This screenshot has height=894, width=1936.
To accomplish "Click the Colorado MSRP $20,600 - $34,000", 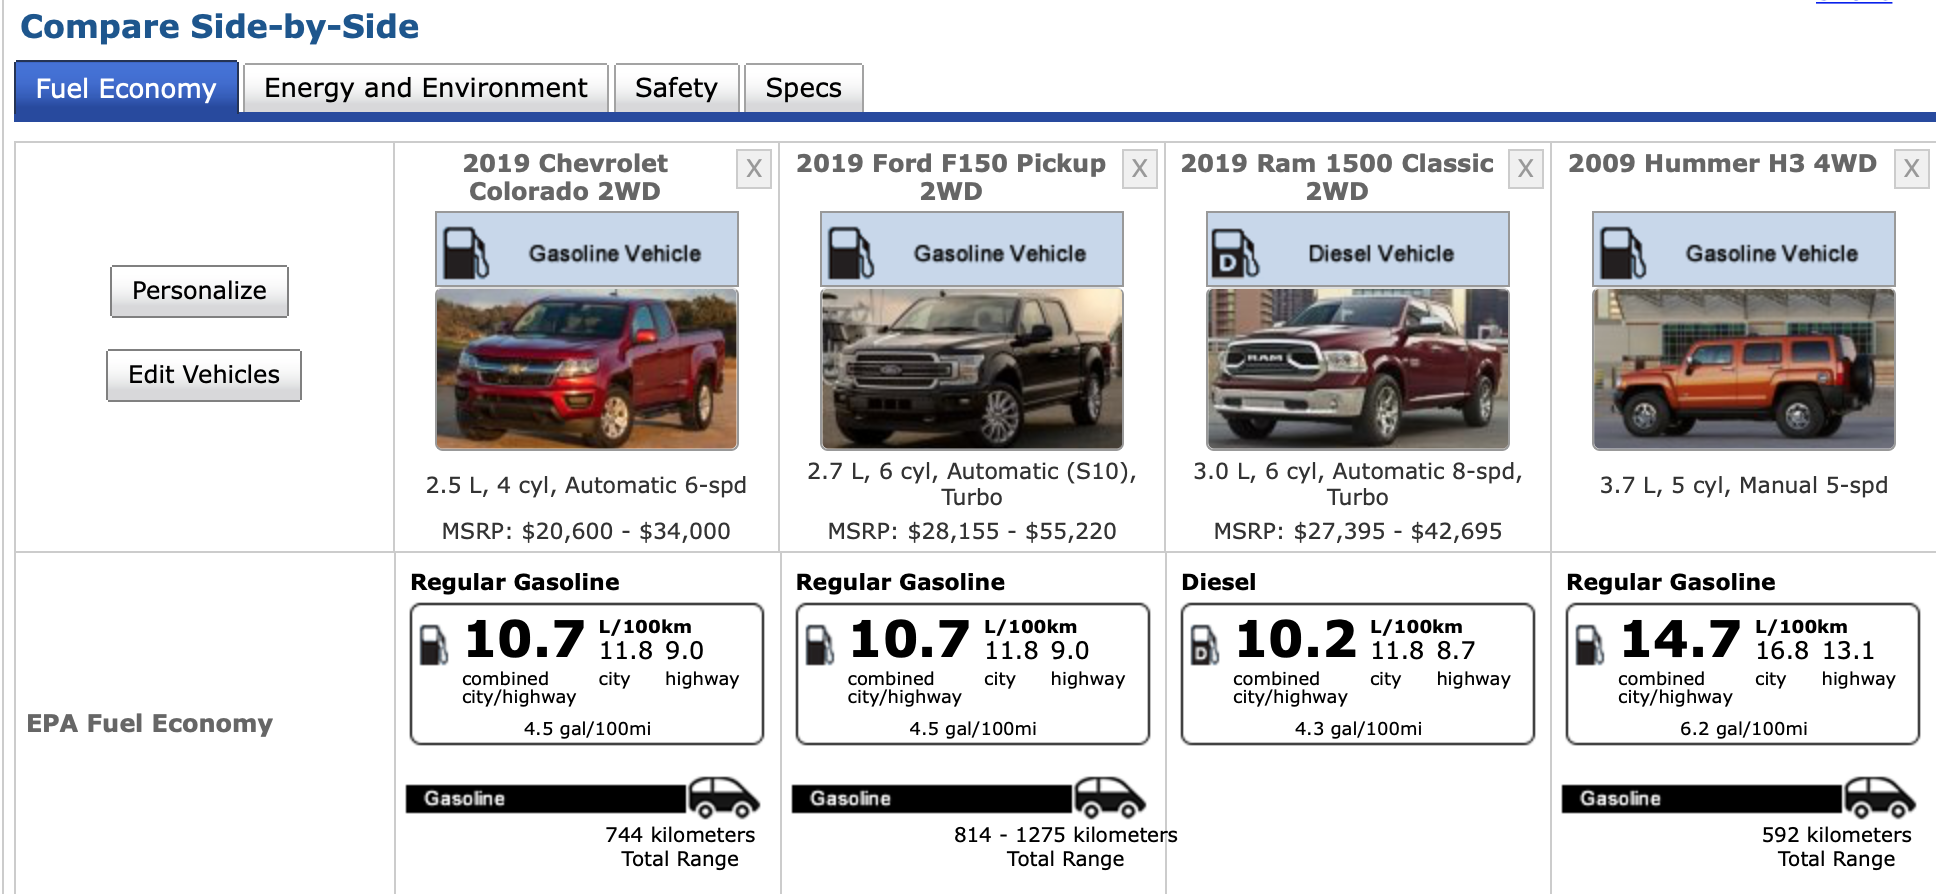I will (x=587, y=531).
